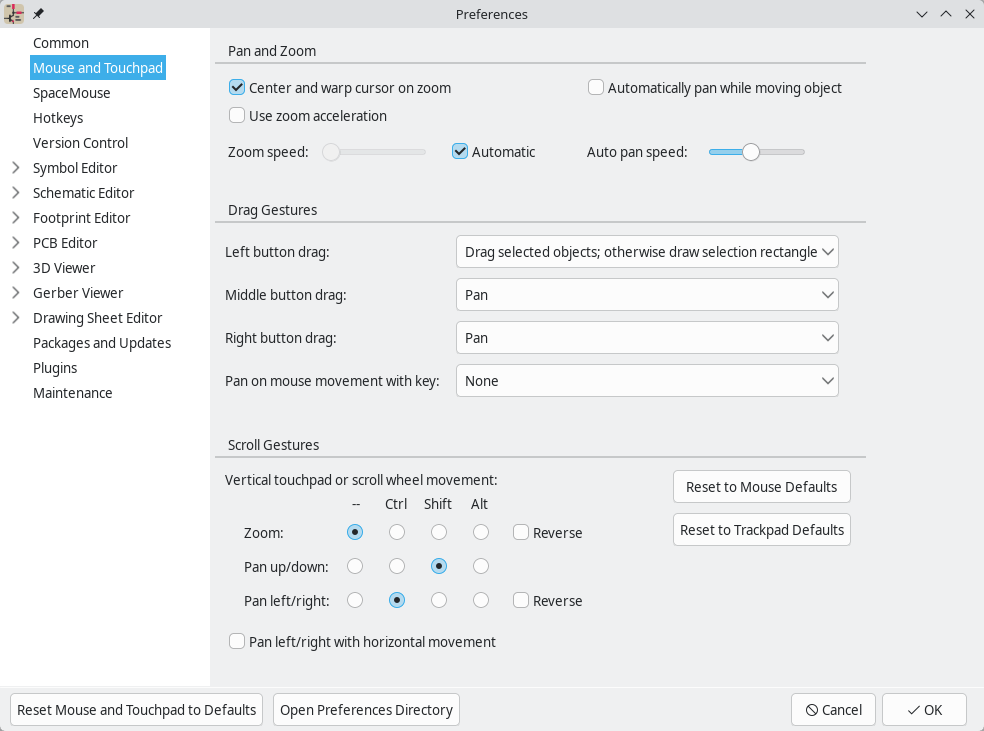The width and height of the screenshot is (984, 731).
Task: Enable Reverse for the Zoom scroll gesture
Action: 520,532
